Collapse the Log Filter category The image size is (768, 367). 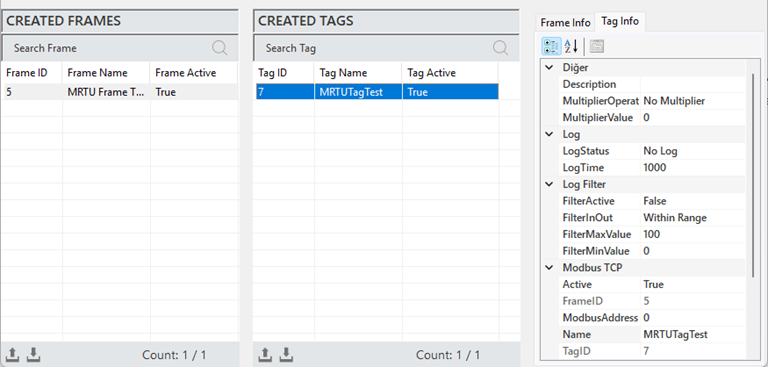(x=550, y=184)
